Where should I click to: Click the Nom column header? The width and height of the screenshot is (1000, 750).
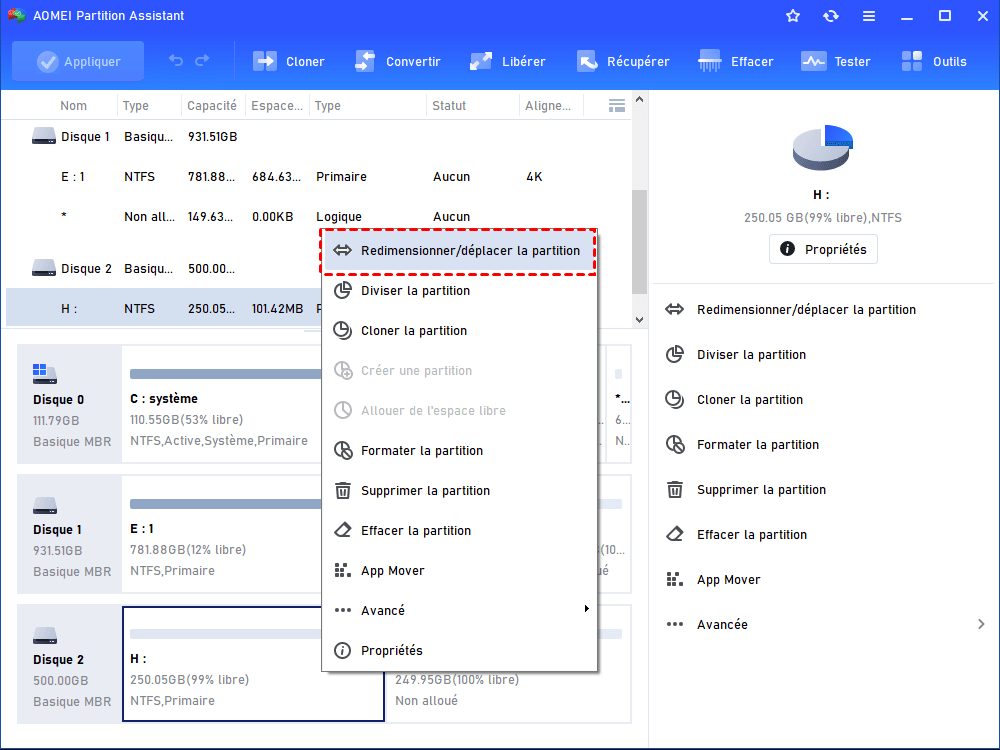coord(73,106)
